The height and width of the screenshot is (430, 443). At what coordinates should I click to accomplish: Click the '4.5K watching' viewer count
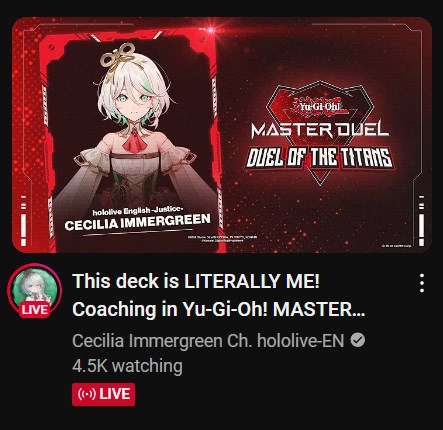click(x=127, y=366)
